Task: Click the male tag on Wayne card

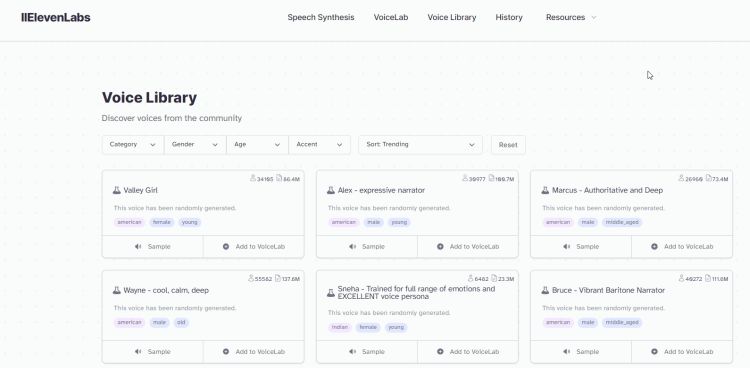Action: coord(159,323)
